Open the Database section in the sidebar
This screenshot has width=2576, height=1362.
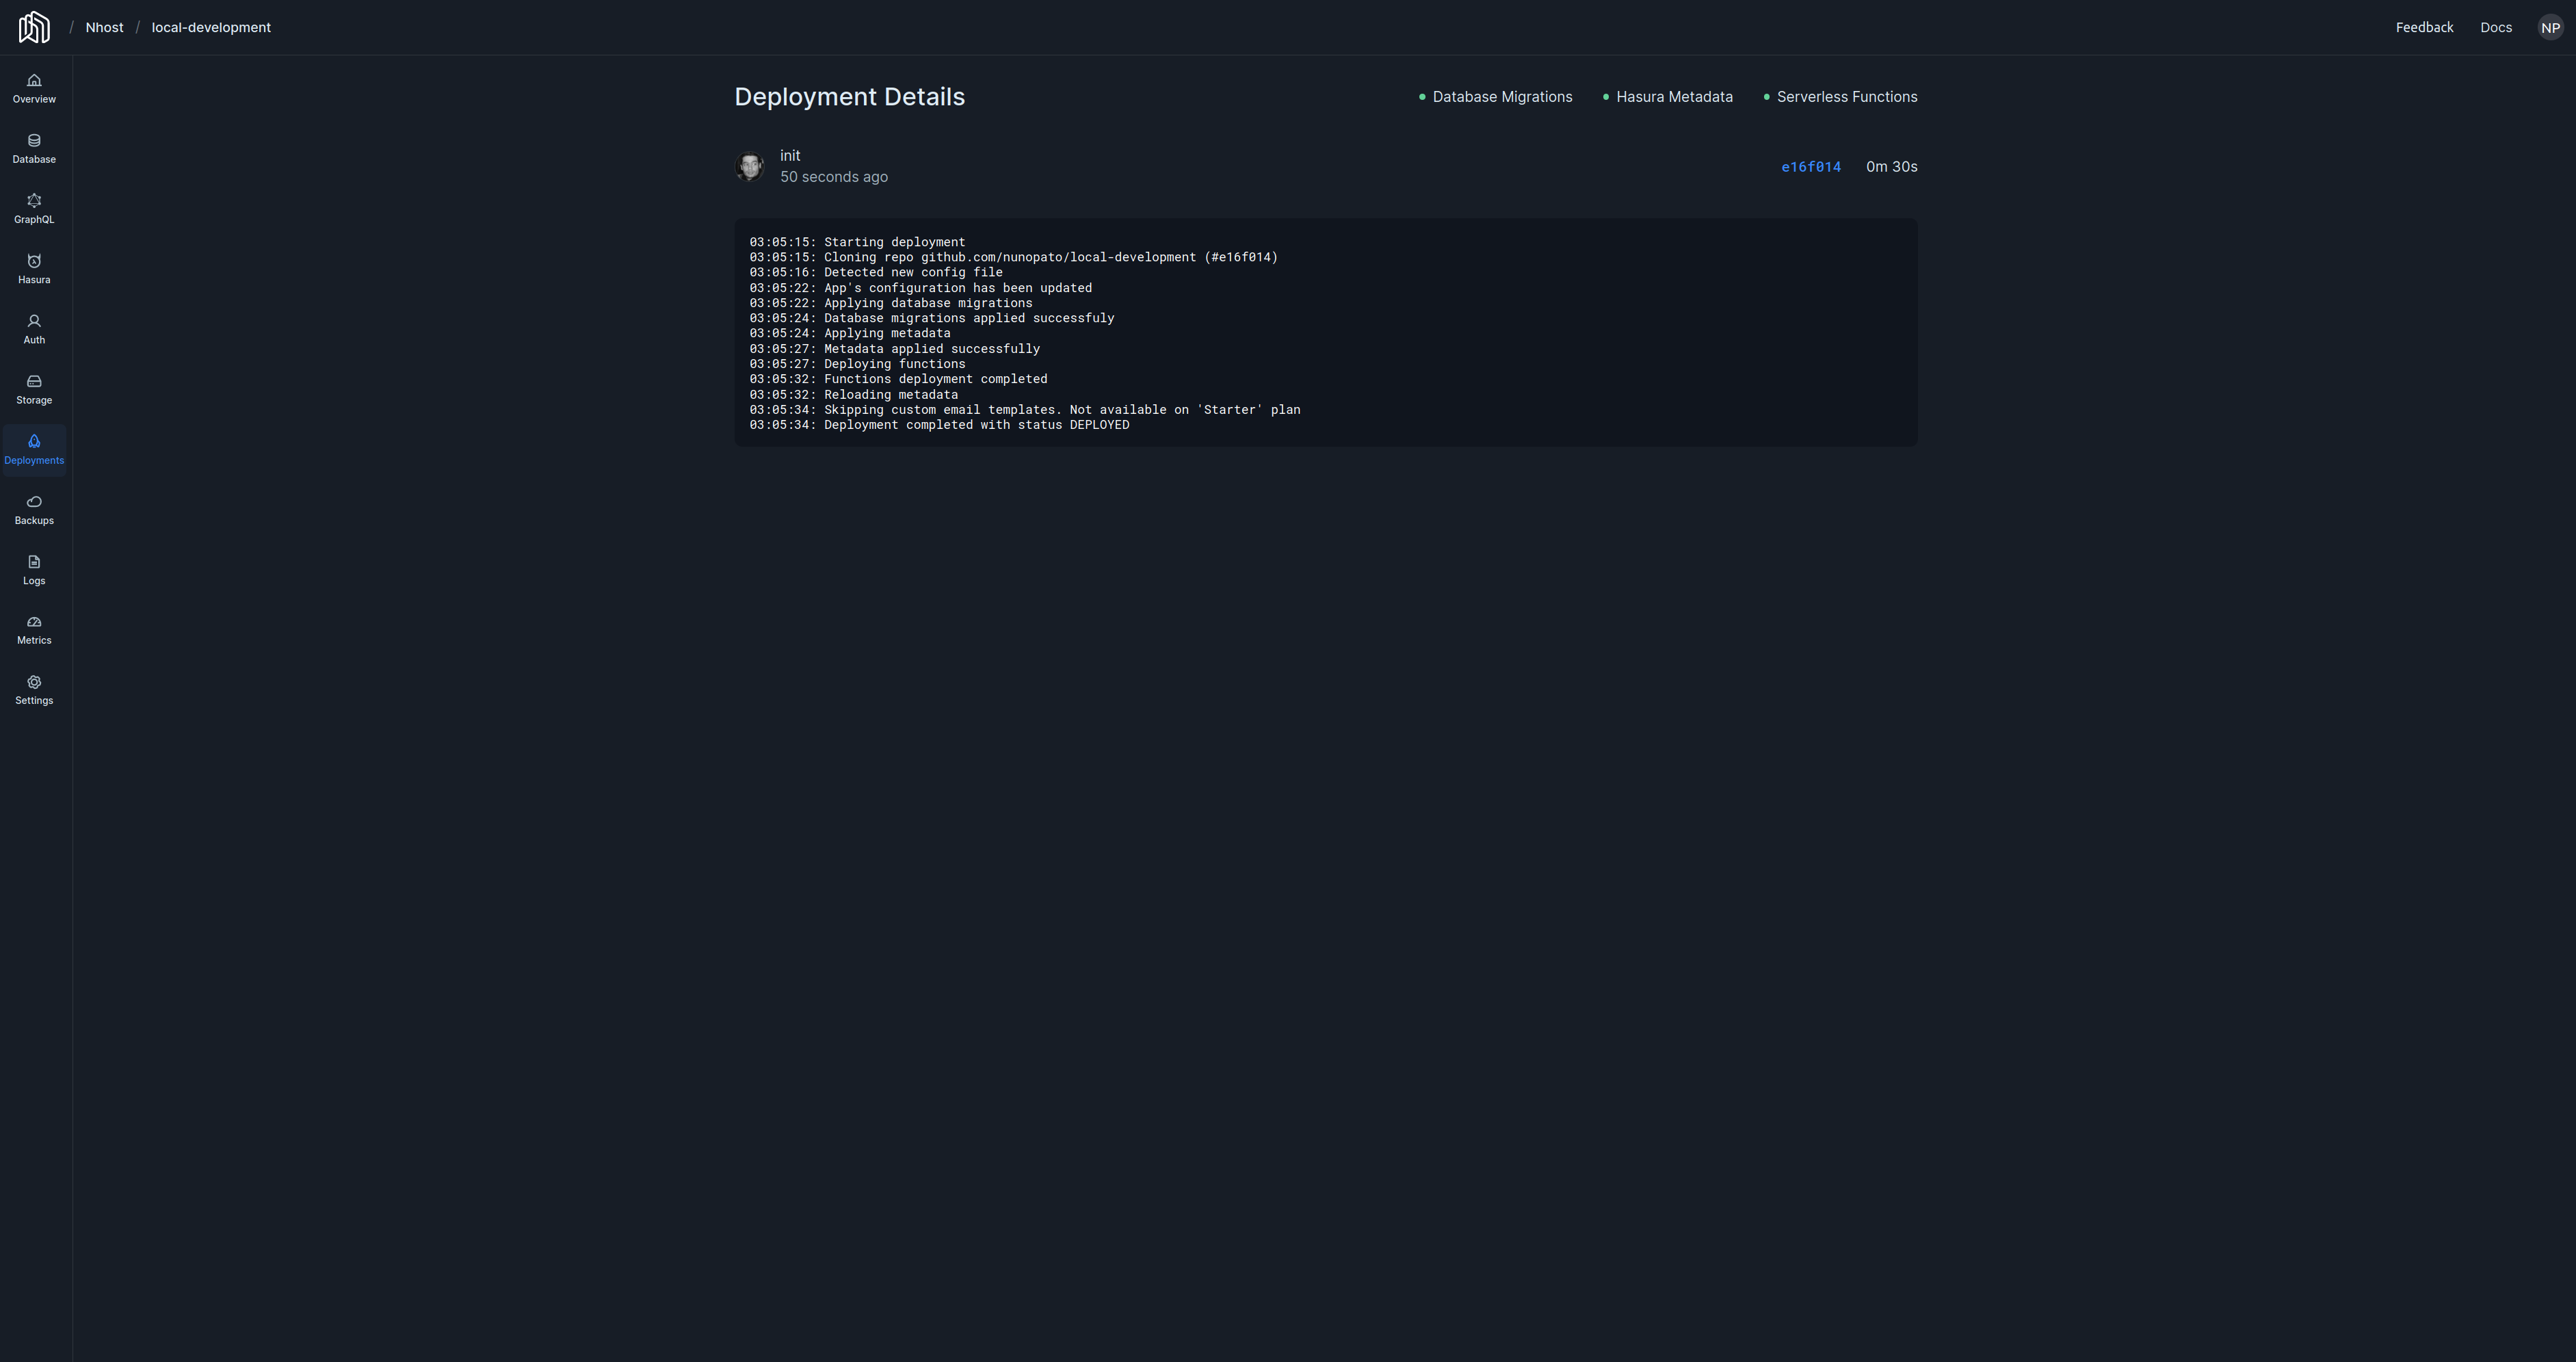click(x=34, y=148)
